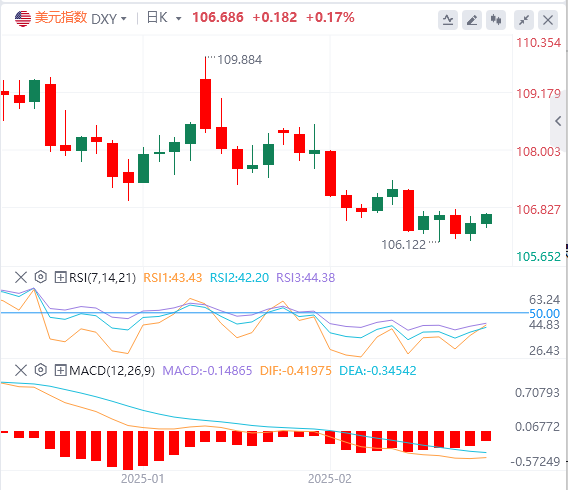
Task: Expand the MACD panel plus box
Action: 60,370
